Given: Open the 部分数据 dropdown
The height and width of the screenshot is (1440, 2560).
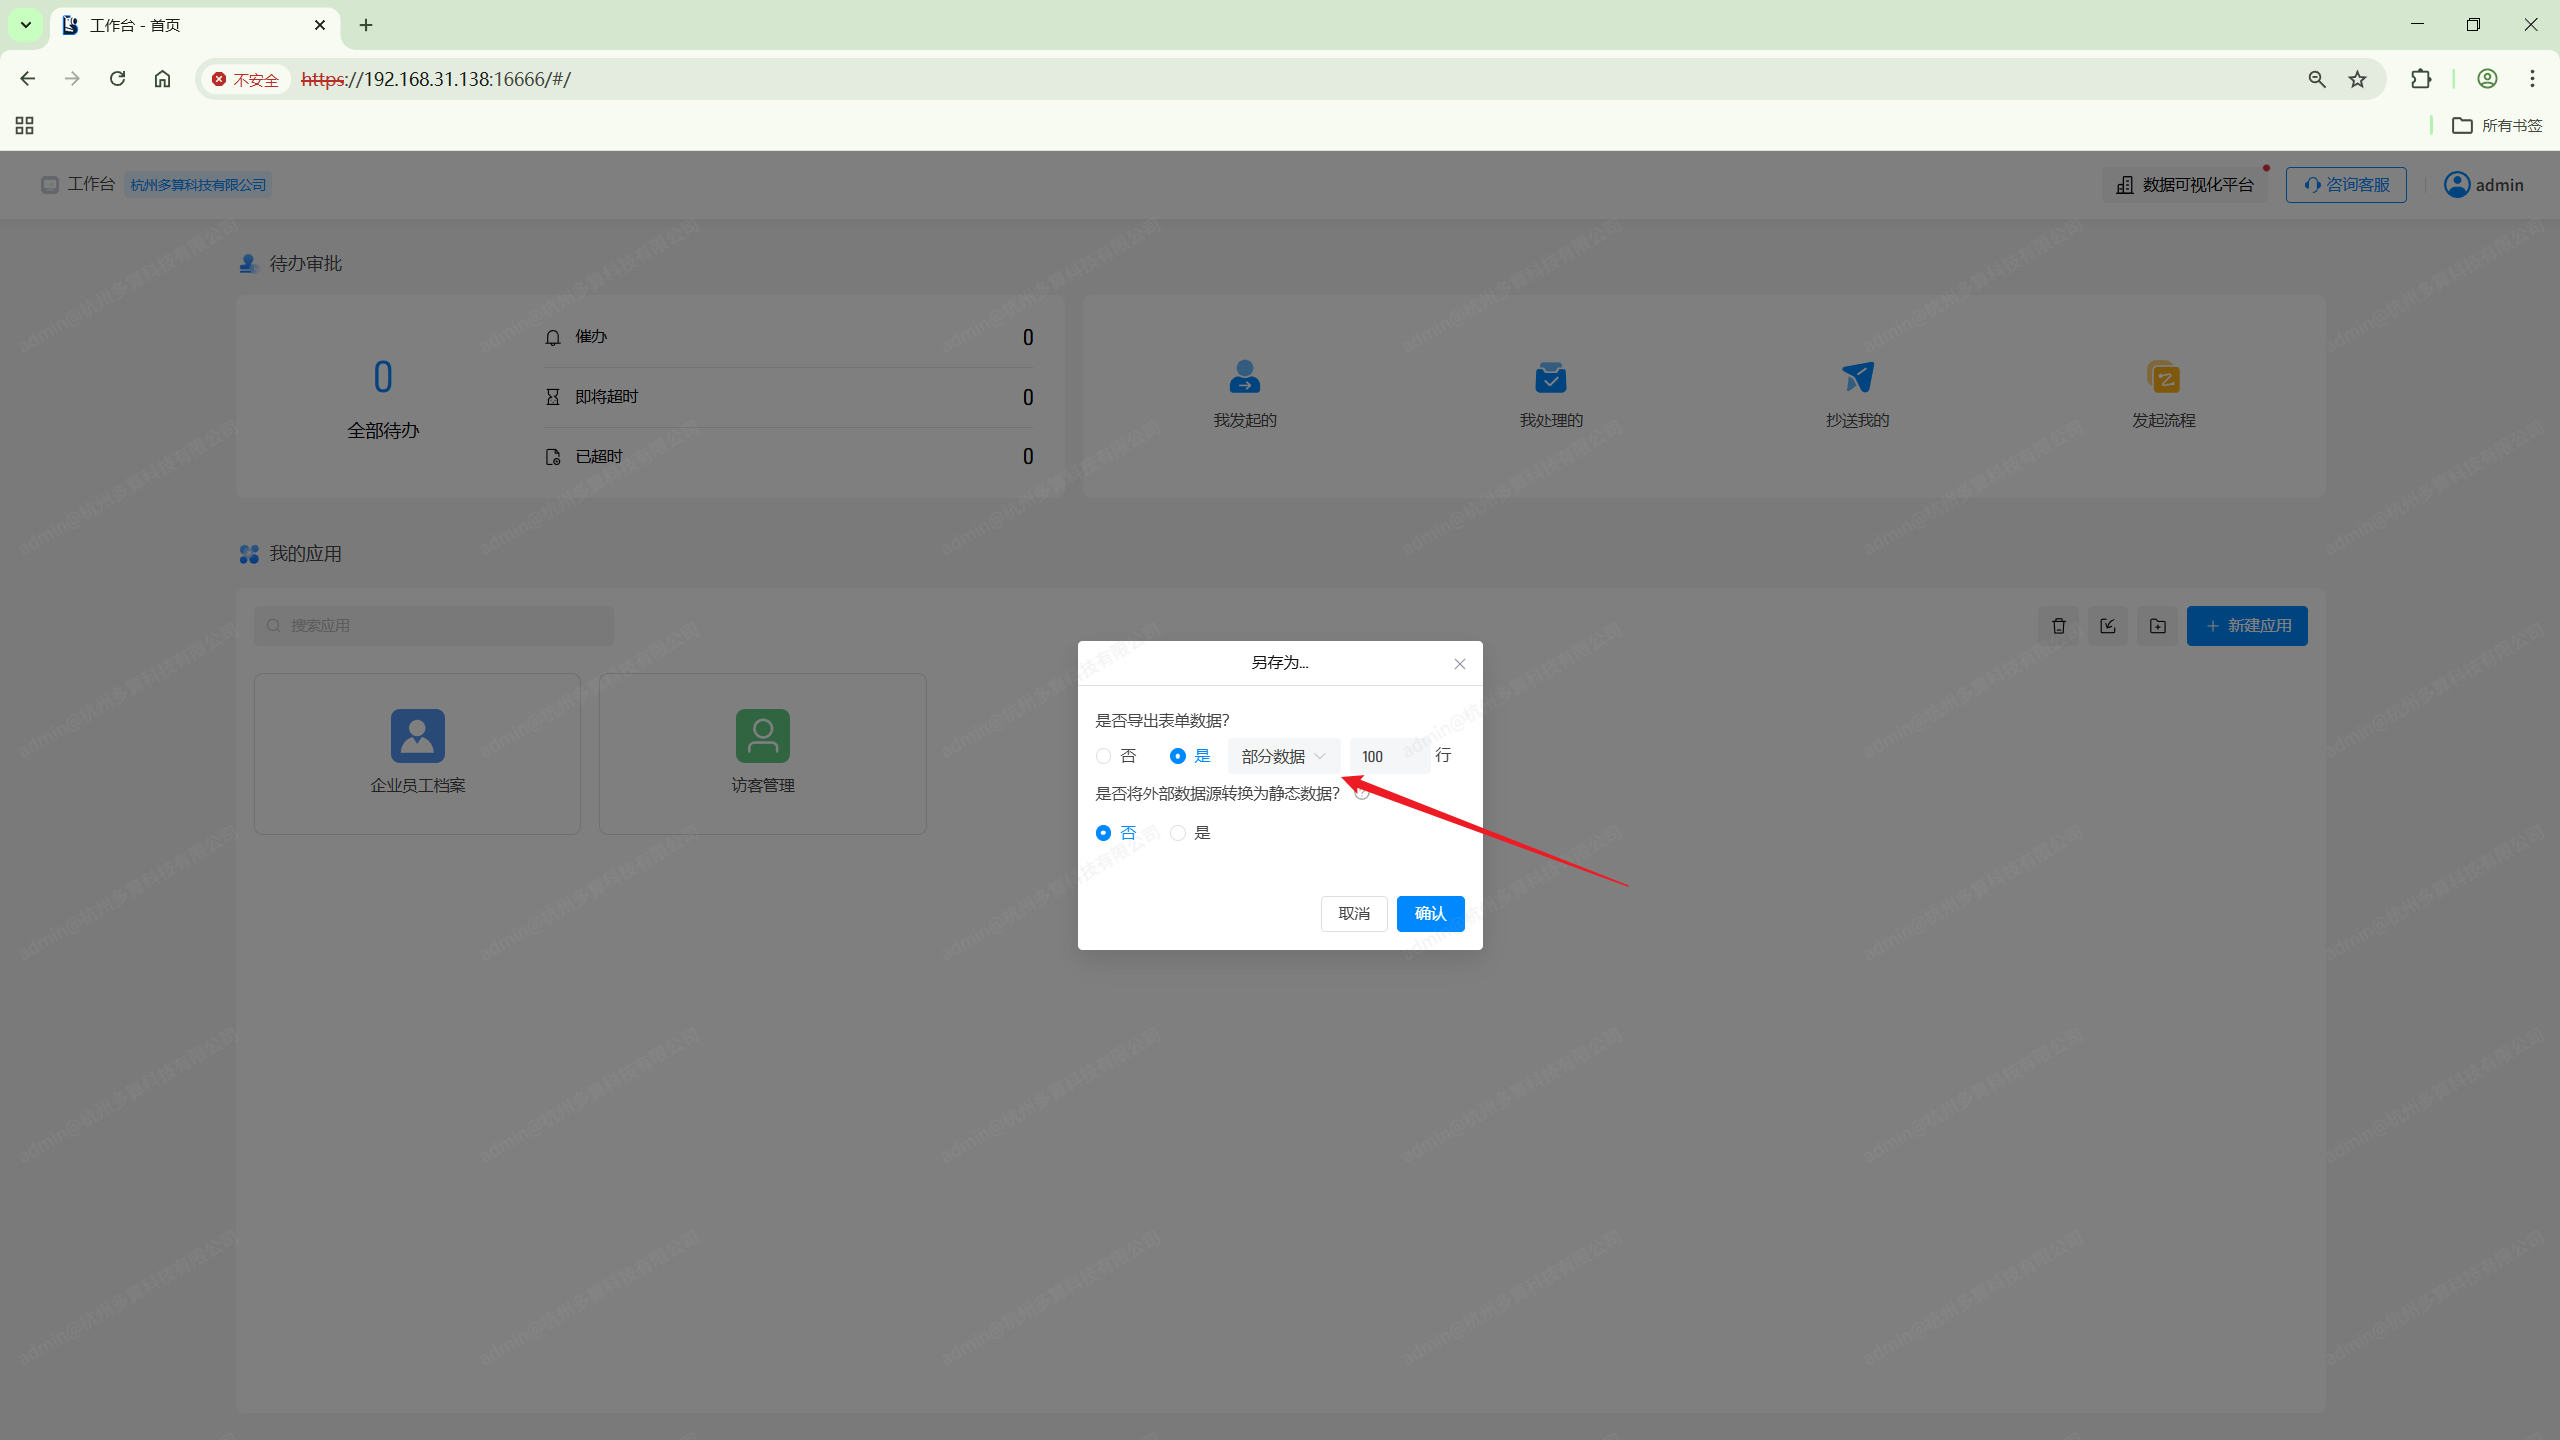Looking at the screenshot, I should 1283,756.
